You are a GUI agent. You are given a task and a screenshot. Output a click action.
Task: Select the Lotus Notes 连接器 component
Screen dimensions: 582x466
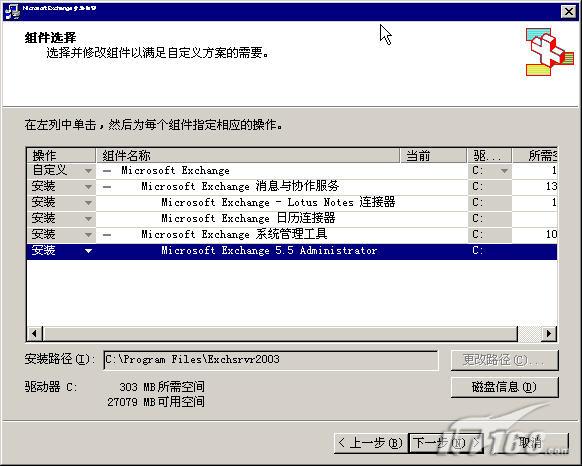tap(278, 202)
